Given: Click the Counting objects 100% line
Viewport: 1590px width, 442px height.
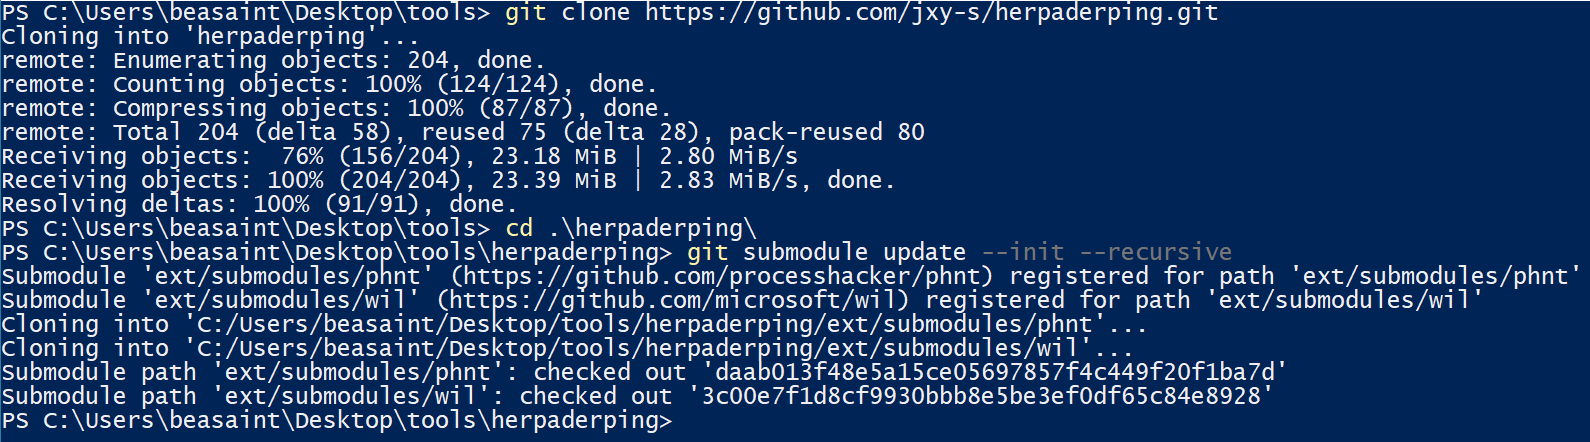Looking at the screenshot, I should [x=329, y=84].
